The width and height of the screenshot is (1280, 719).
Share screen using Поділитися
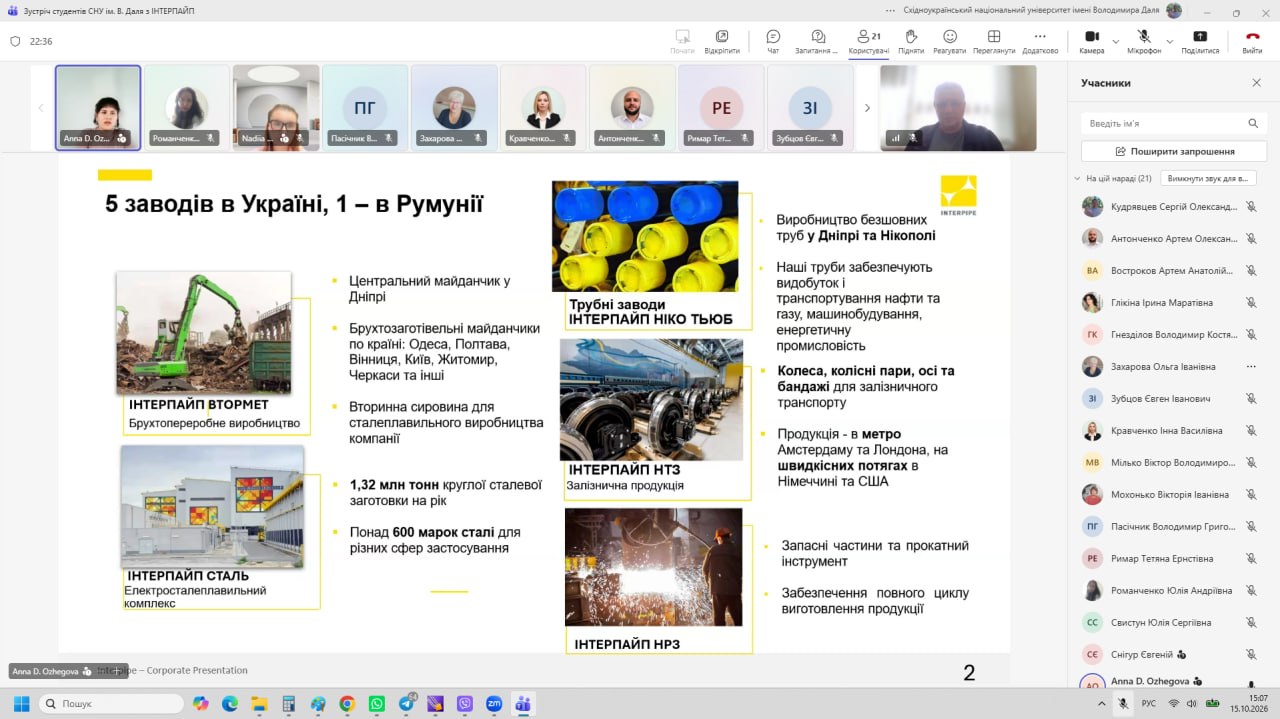tap(1200, 41)
